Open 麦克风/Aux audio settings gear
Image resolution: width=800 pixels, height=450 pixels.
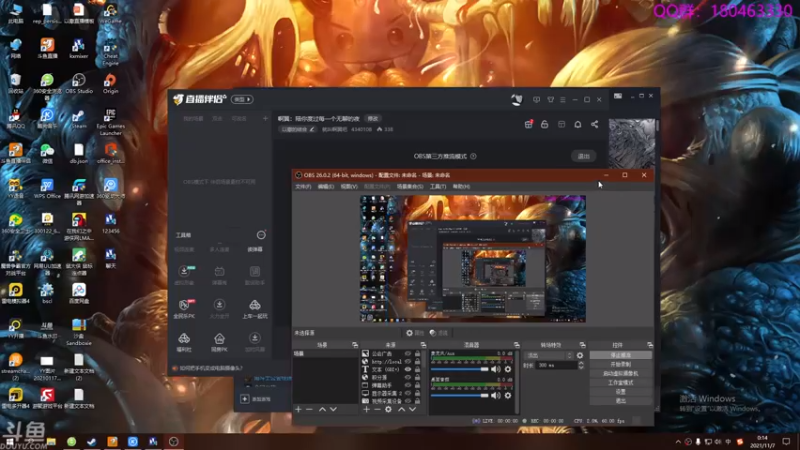point(508,369)
